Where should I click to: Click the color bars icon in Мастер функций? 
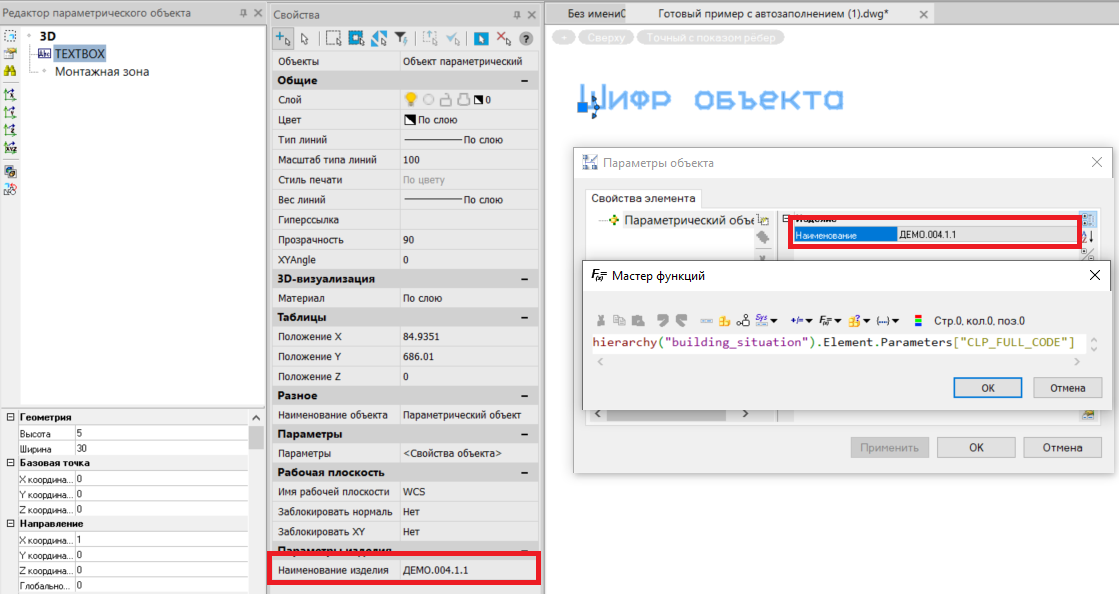[918, 321]
